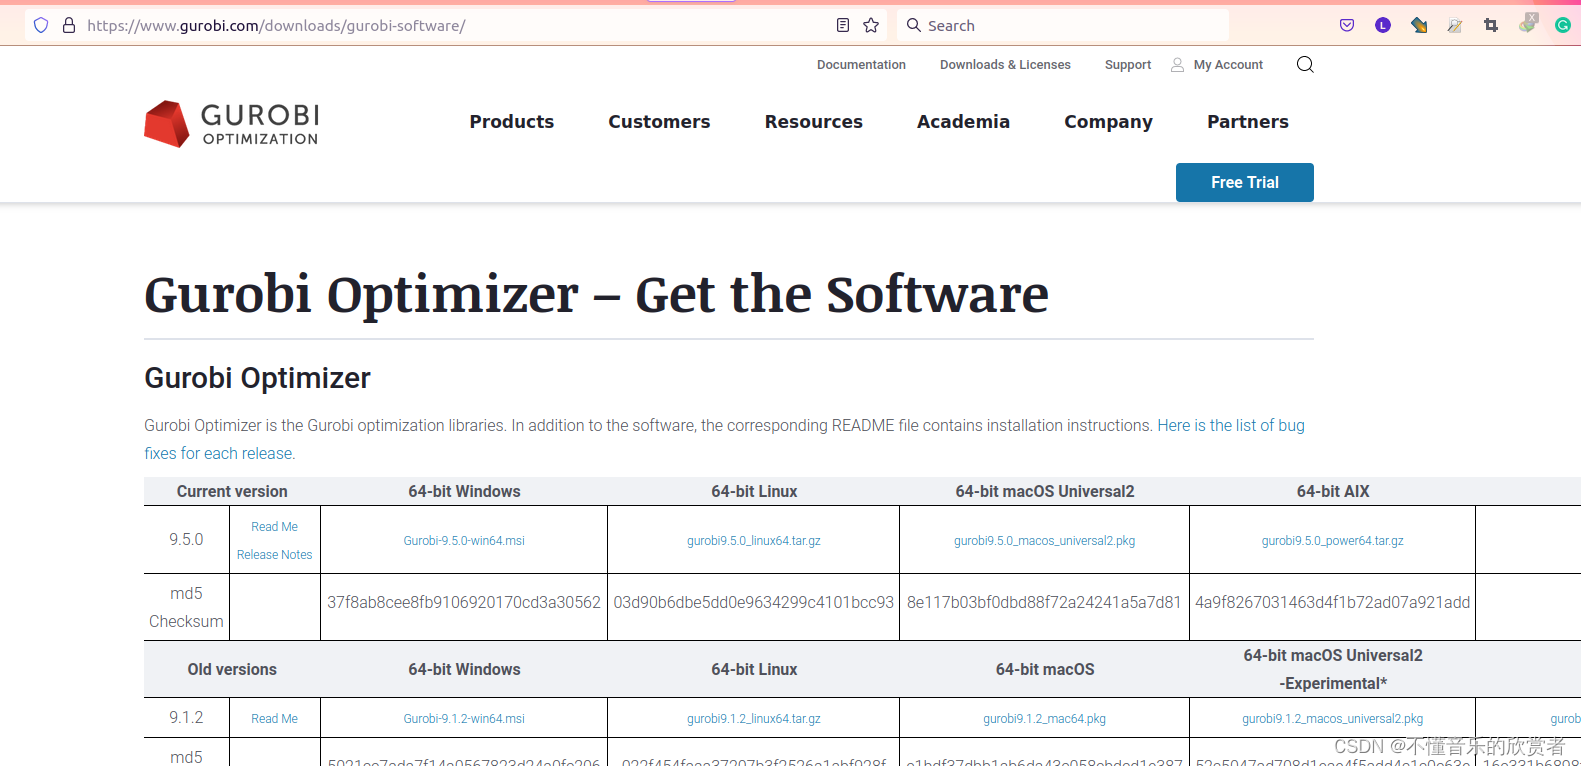Open 9.5.0 Read Me link

(274, 527)
